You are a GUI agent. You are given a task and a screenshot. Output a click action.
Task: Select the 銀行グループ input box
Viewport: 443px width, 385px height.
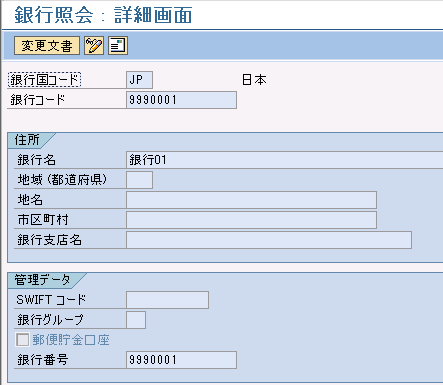tap(136, 320)
